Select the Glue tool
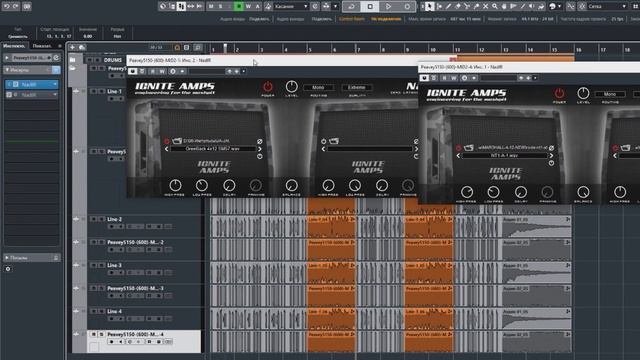 [x=476, y=6]
